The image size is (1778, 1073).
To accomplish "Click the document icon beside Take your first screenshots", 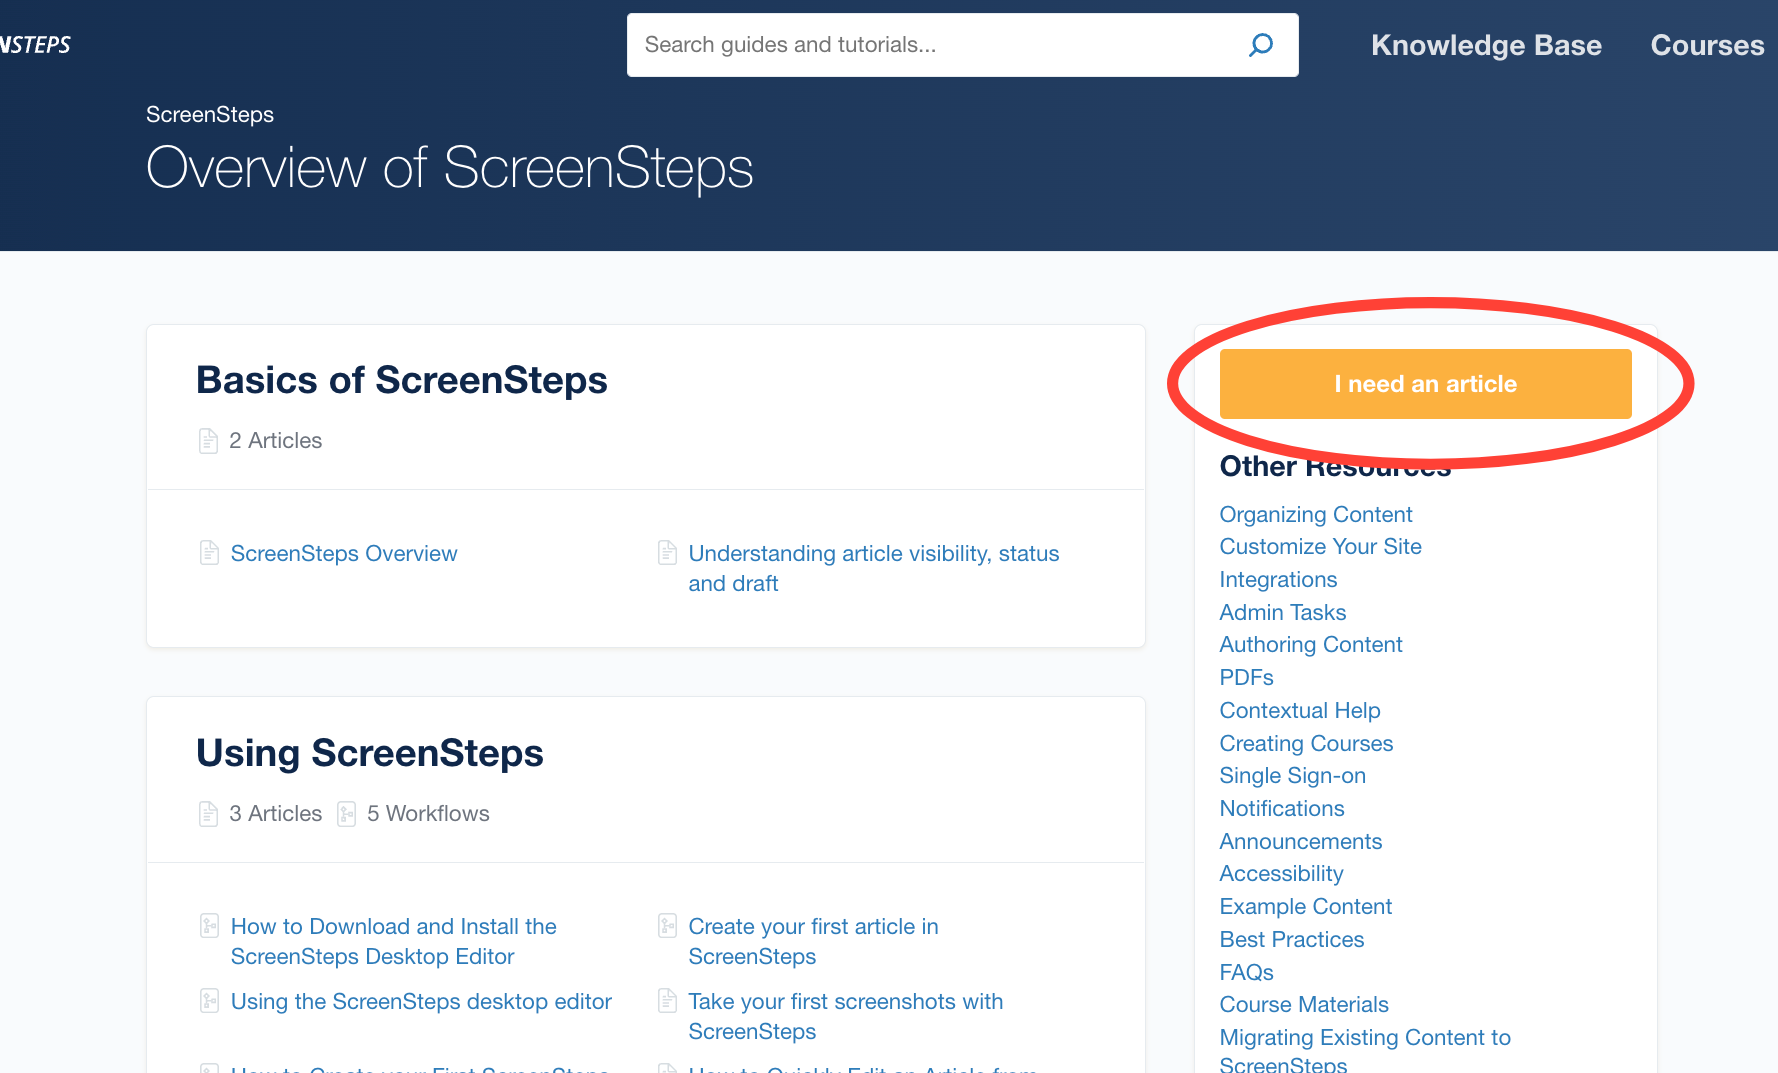I will (667, 1001).
